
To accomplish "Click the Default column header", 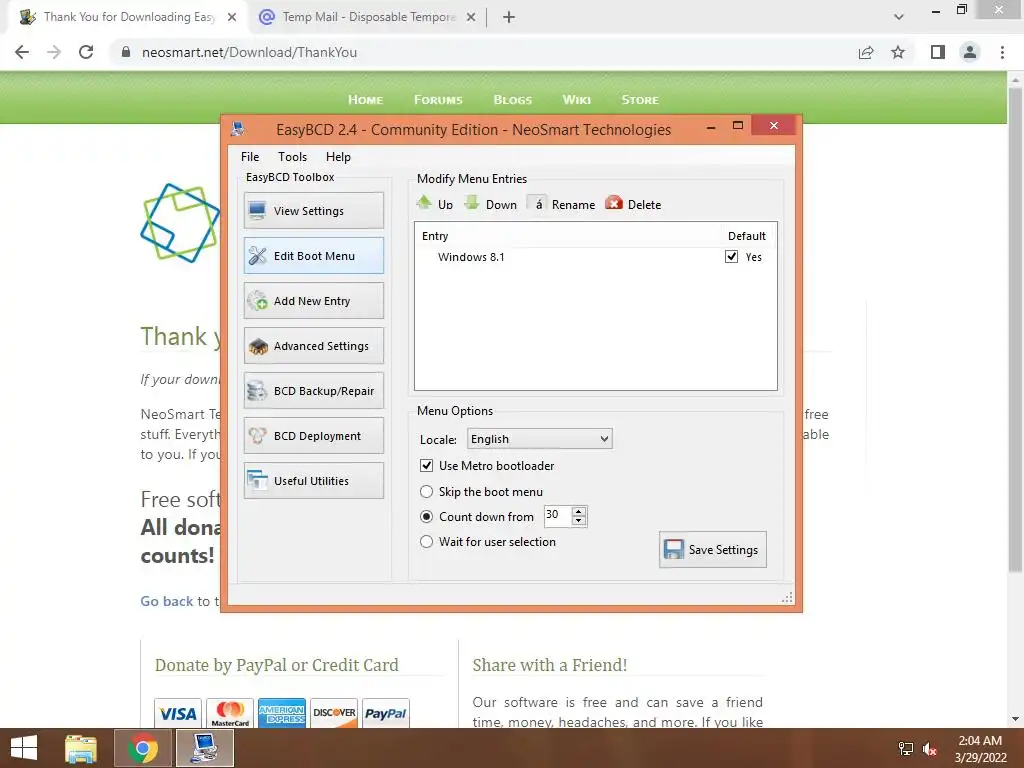I will (x=746, y=236).
